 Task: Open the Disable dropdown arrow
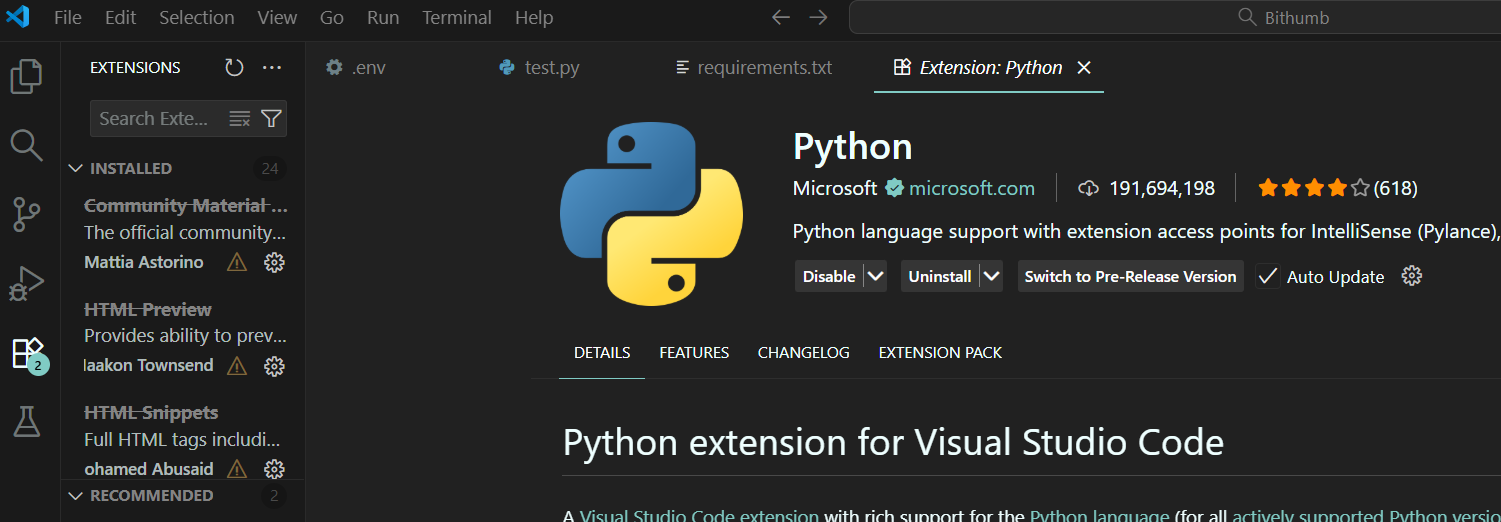(875, 276)
